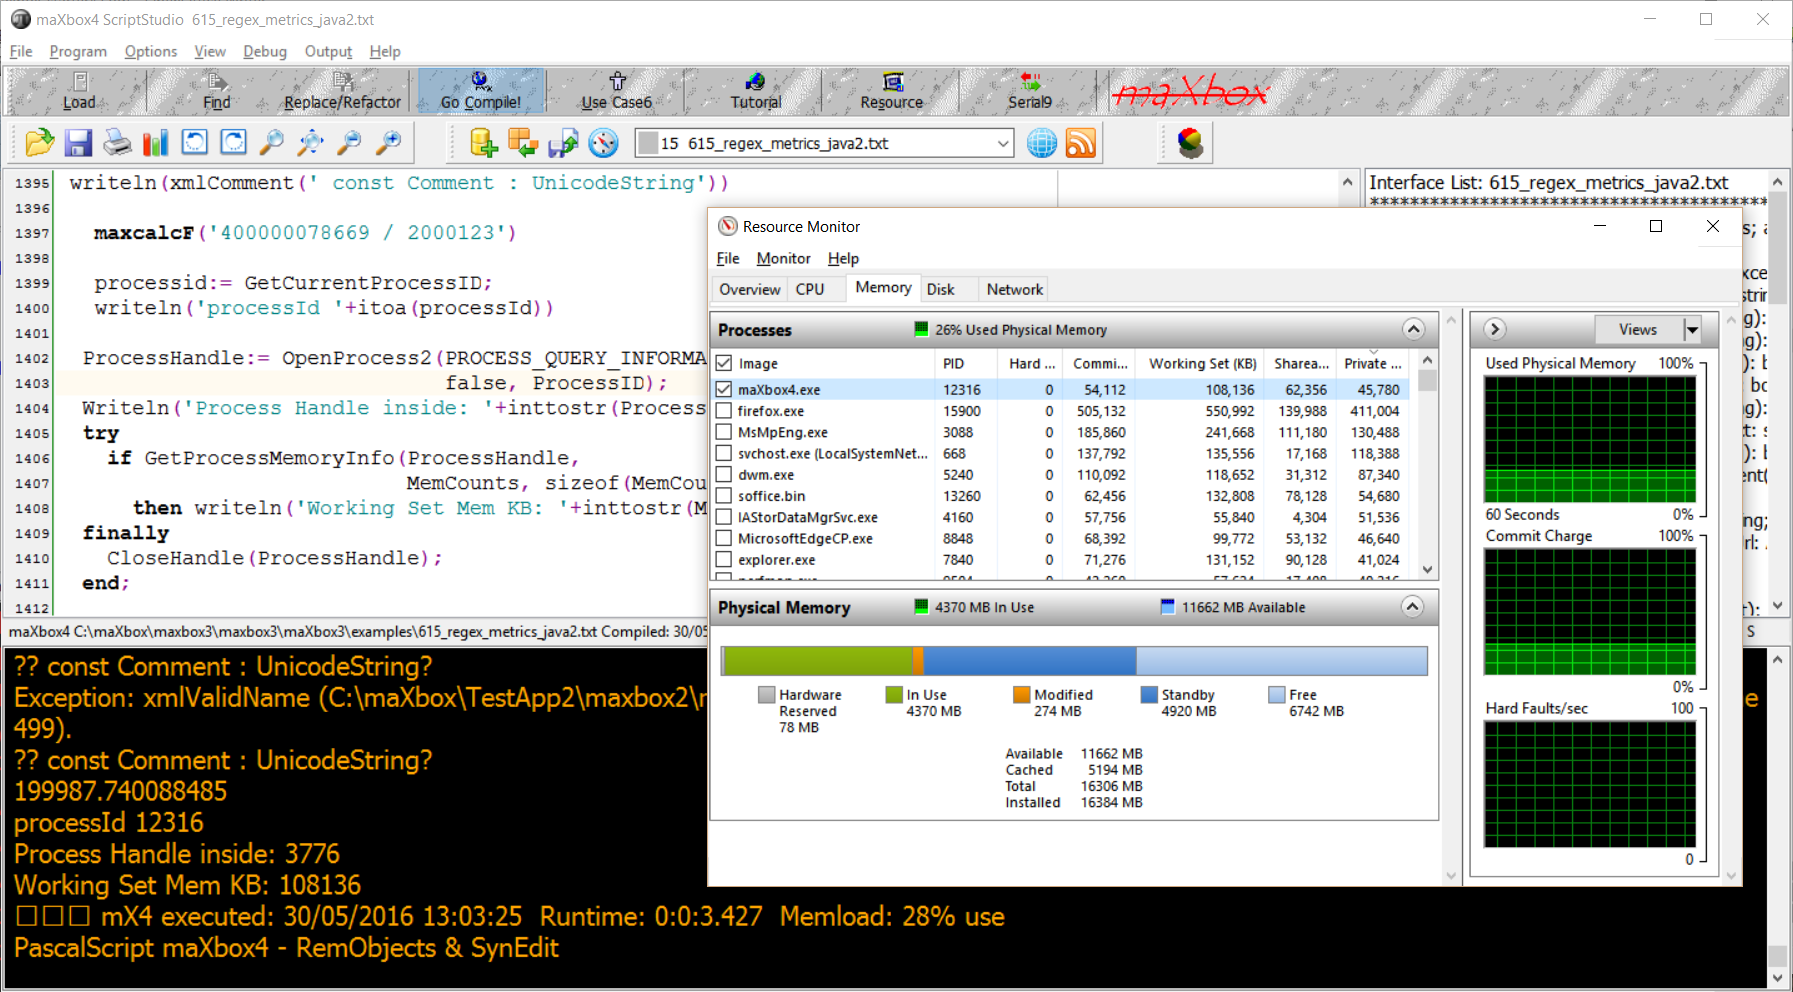The width and height of the screenshot is (1793, 992).
Task: Check the firefox.exe process checkbox
Action: click(x=724, y=410)
